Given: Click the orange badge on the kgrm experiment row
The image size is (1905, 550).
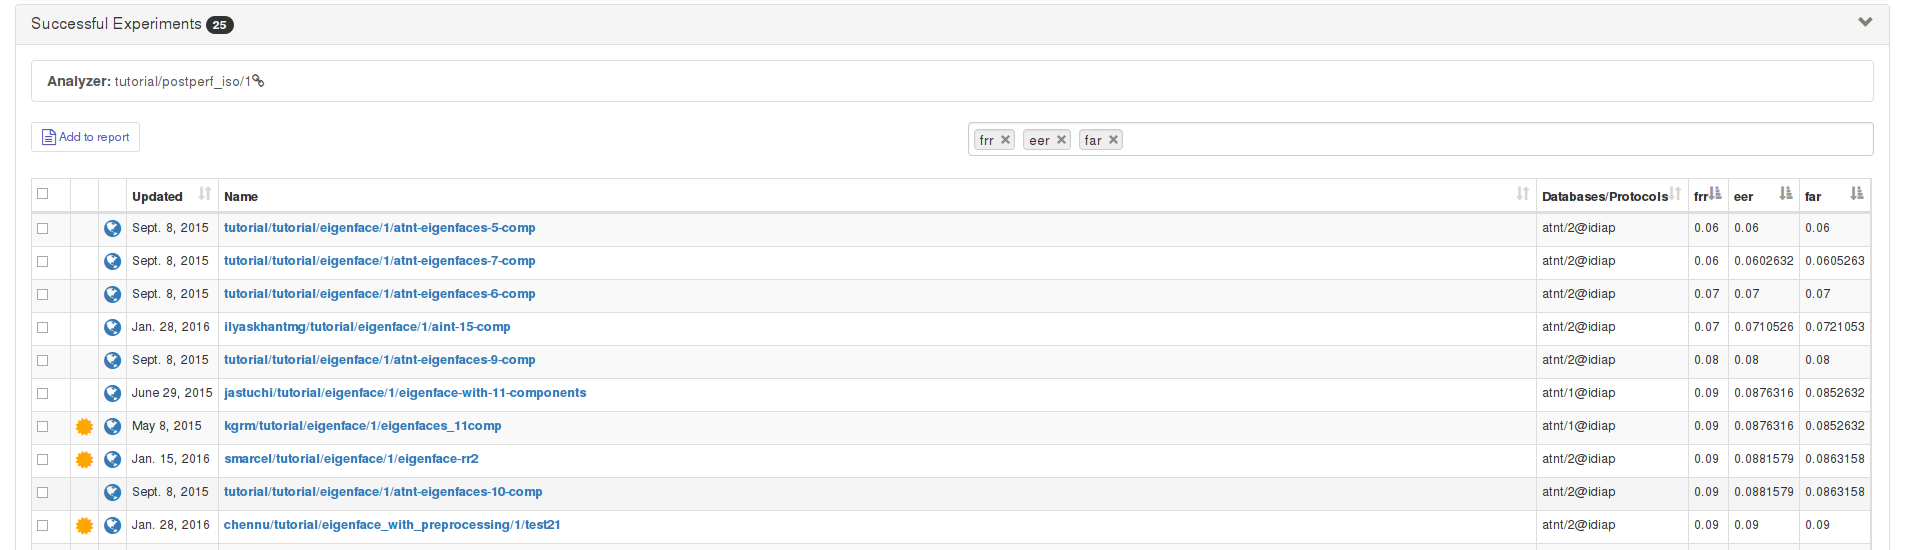Looking at the screenshot, I should [x=84, y=427].
